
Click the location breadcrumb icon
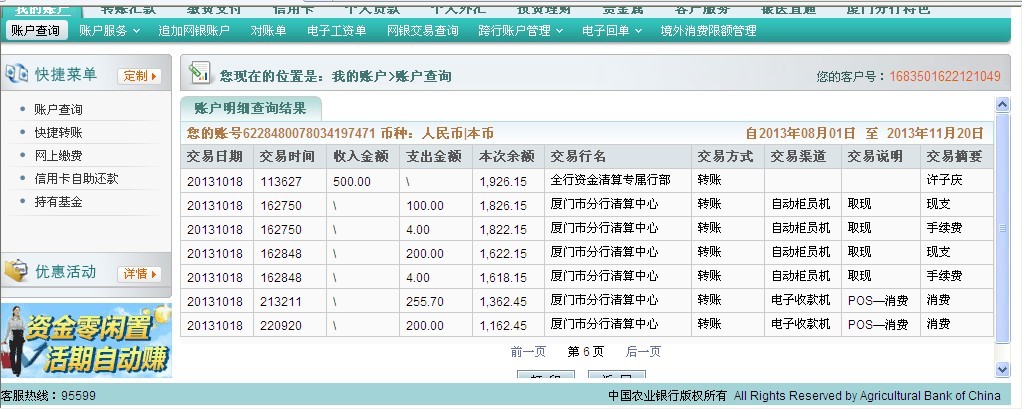tap(200, 74)
